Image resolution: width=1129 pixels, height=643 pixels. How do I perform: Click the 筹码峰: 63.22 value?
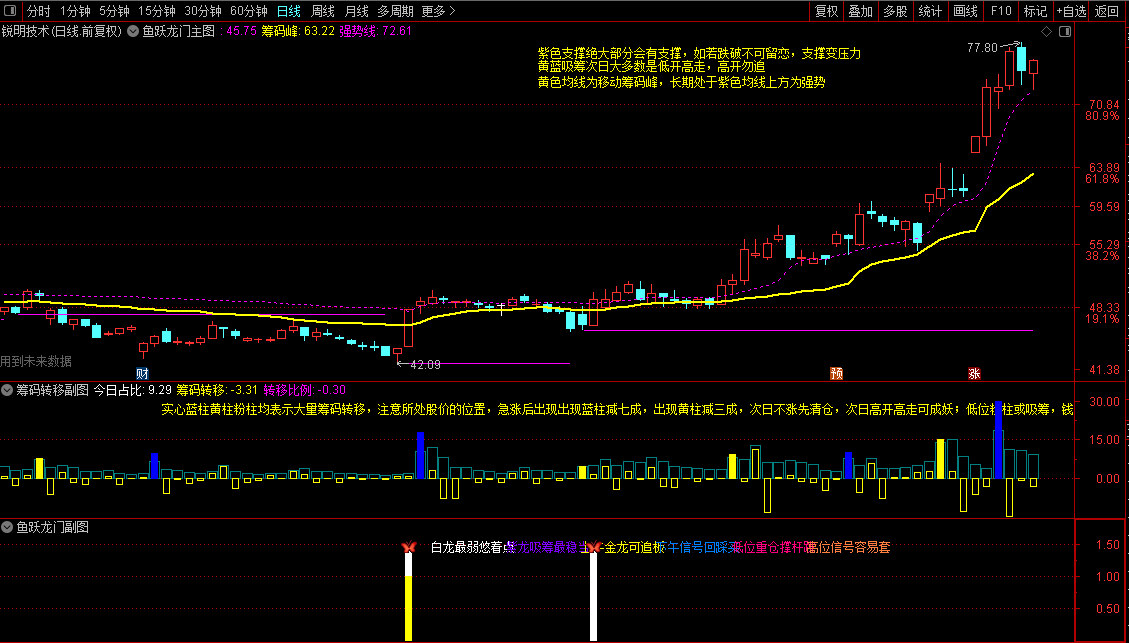pyautogui.click(x=297, y=31)
